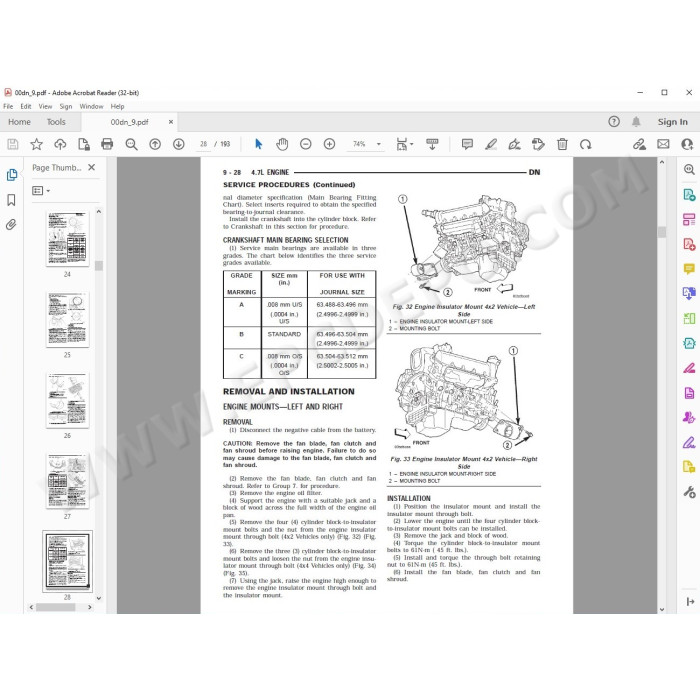Screen dimensions: 700x700
Task: Click the stamp tool icon
Action: tap(538, 144)
